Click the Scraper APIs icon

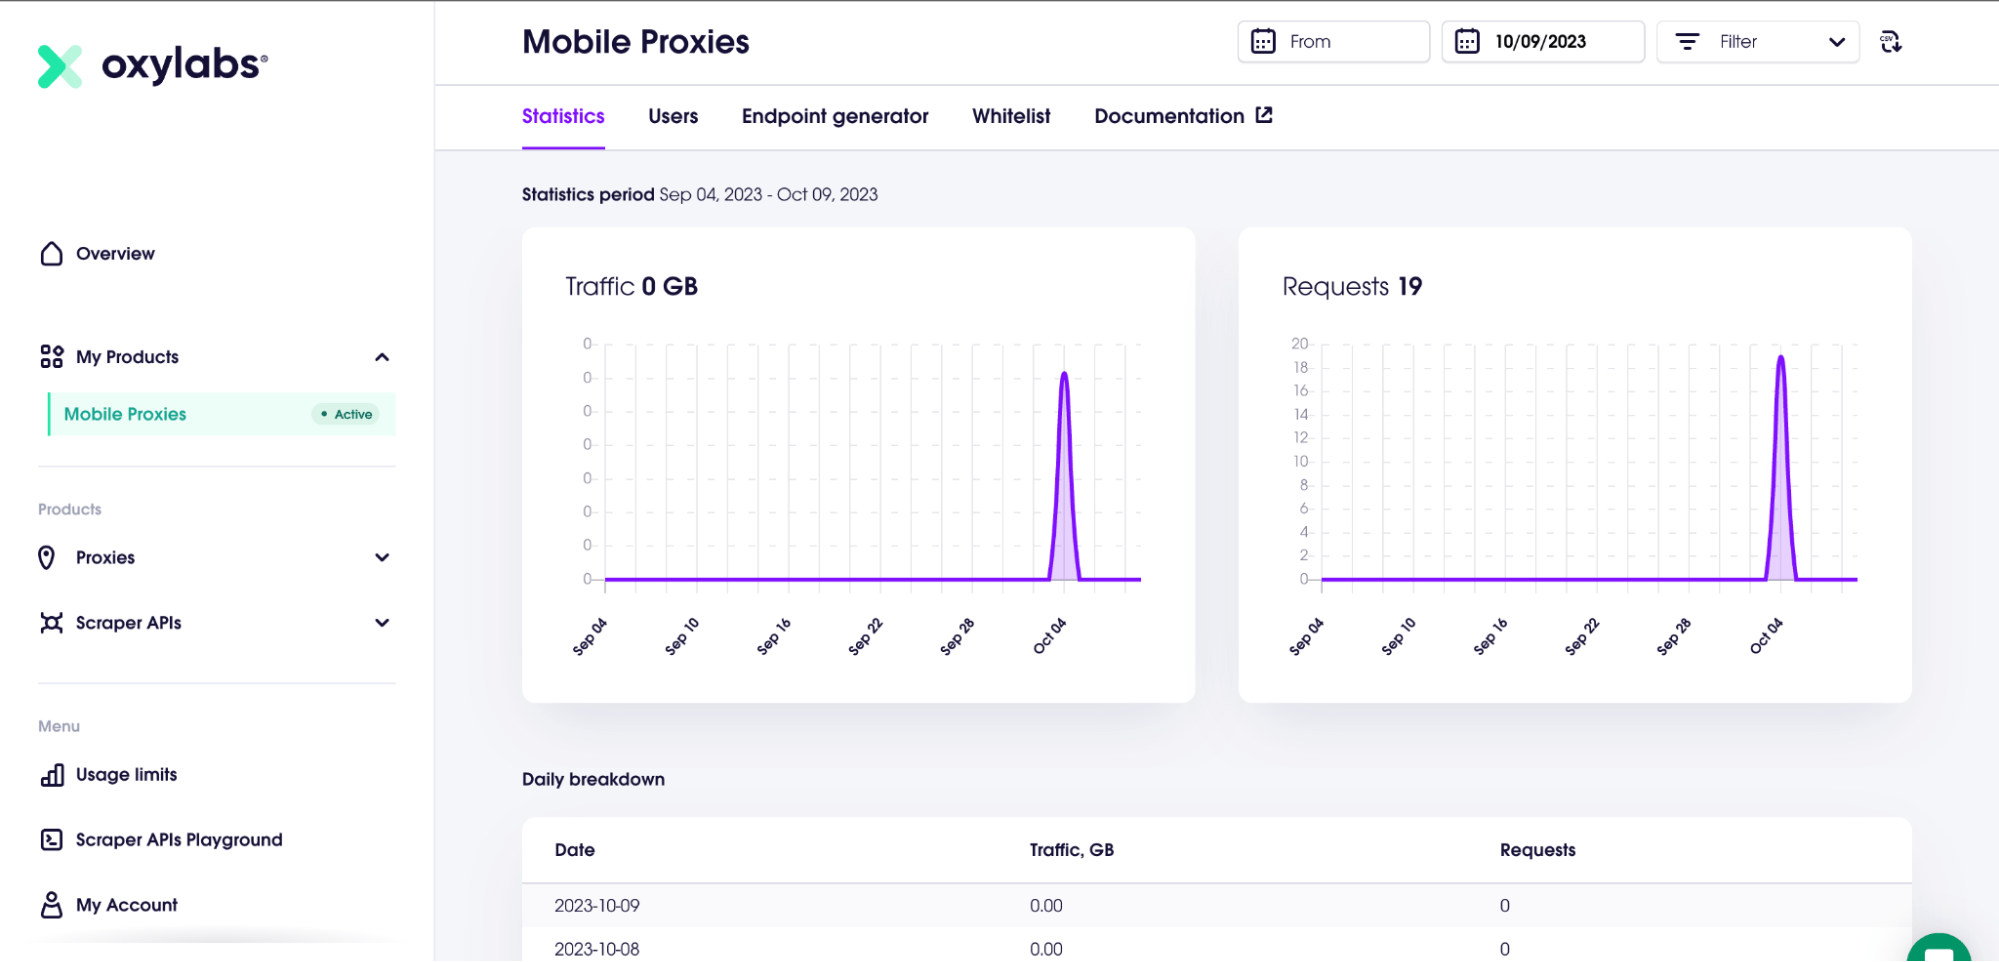(51, 623)
